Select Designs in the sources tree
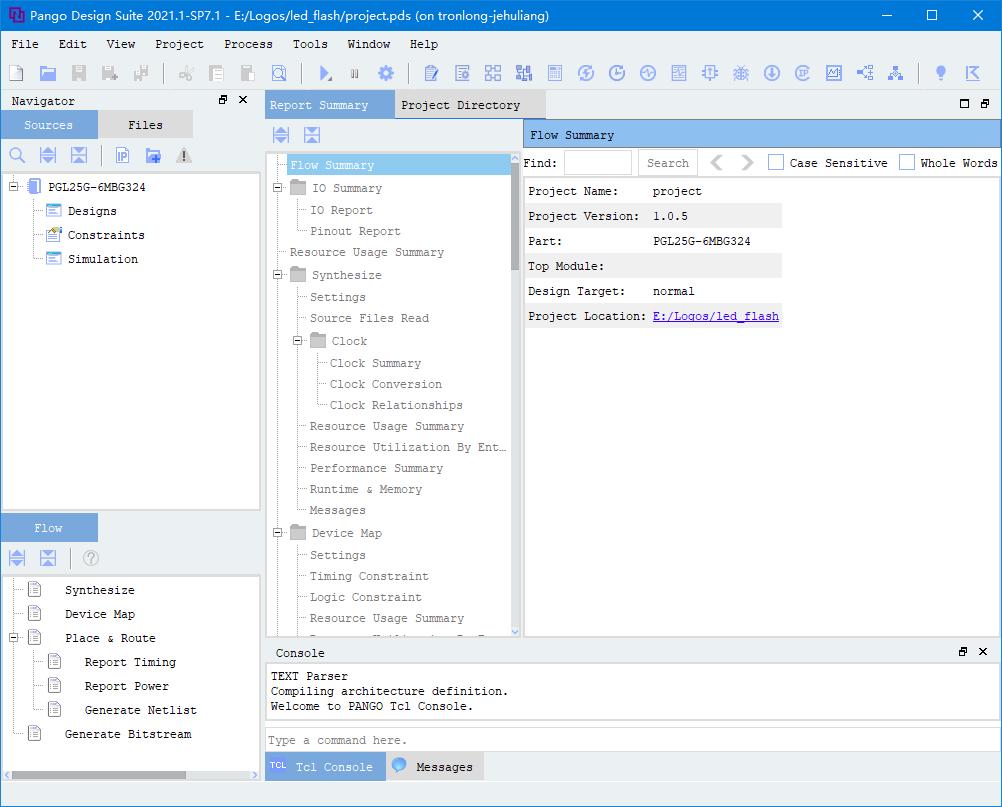The width and height of the screenshot is (1002, 807). [x=92, y=211]
